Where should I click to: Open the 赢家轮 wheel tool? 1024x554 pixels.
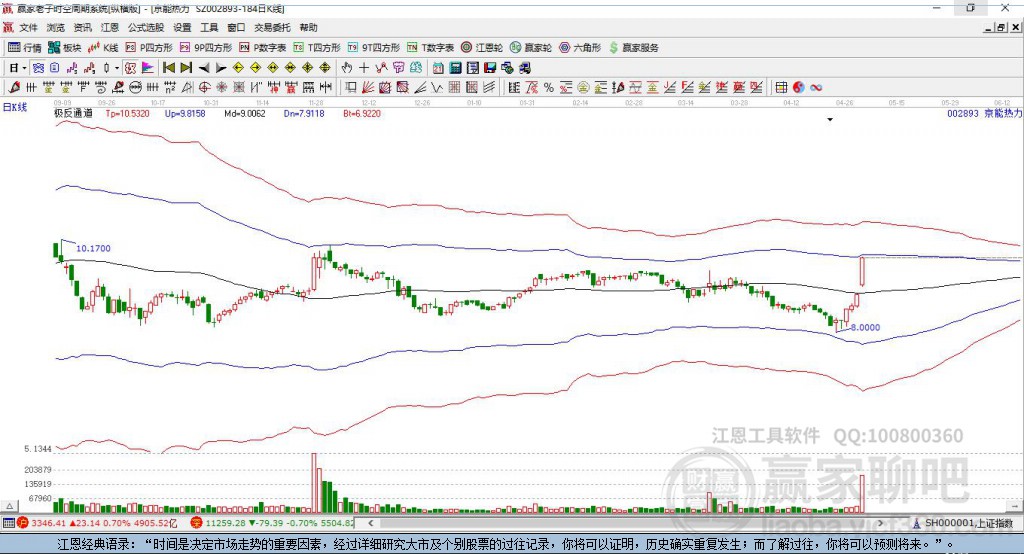pos(531,48)
